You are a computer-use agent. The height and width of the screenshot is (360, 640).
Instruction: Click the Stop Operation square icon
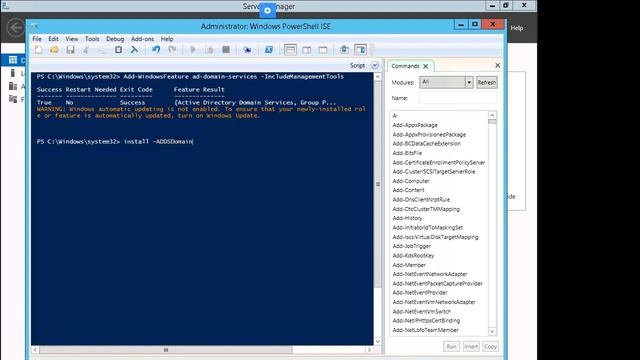click(x=226, y=50)
